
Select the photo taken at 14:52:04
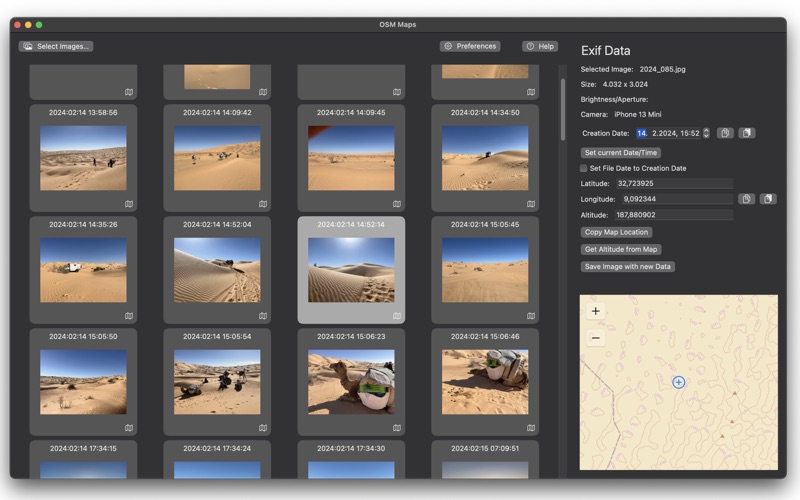point(217,270)
